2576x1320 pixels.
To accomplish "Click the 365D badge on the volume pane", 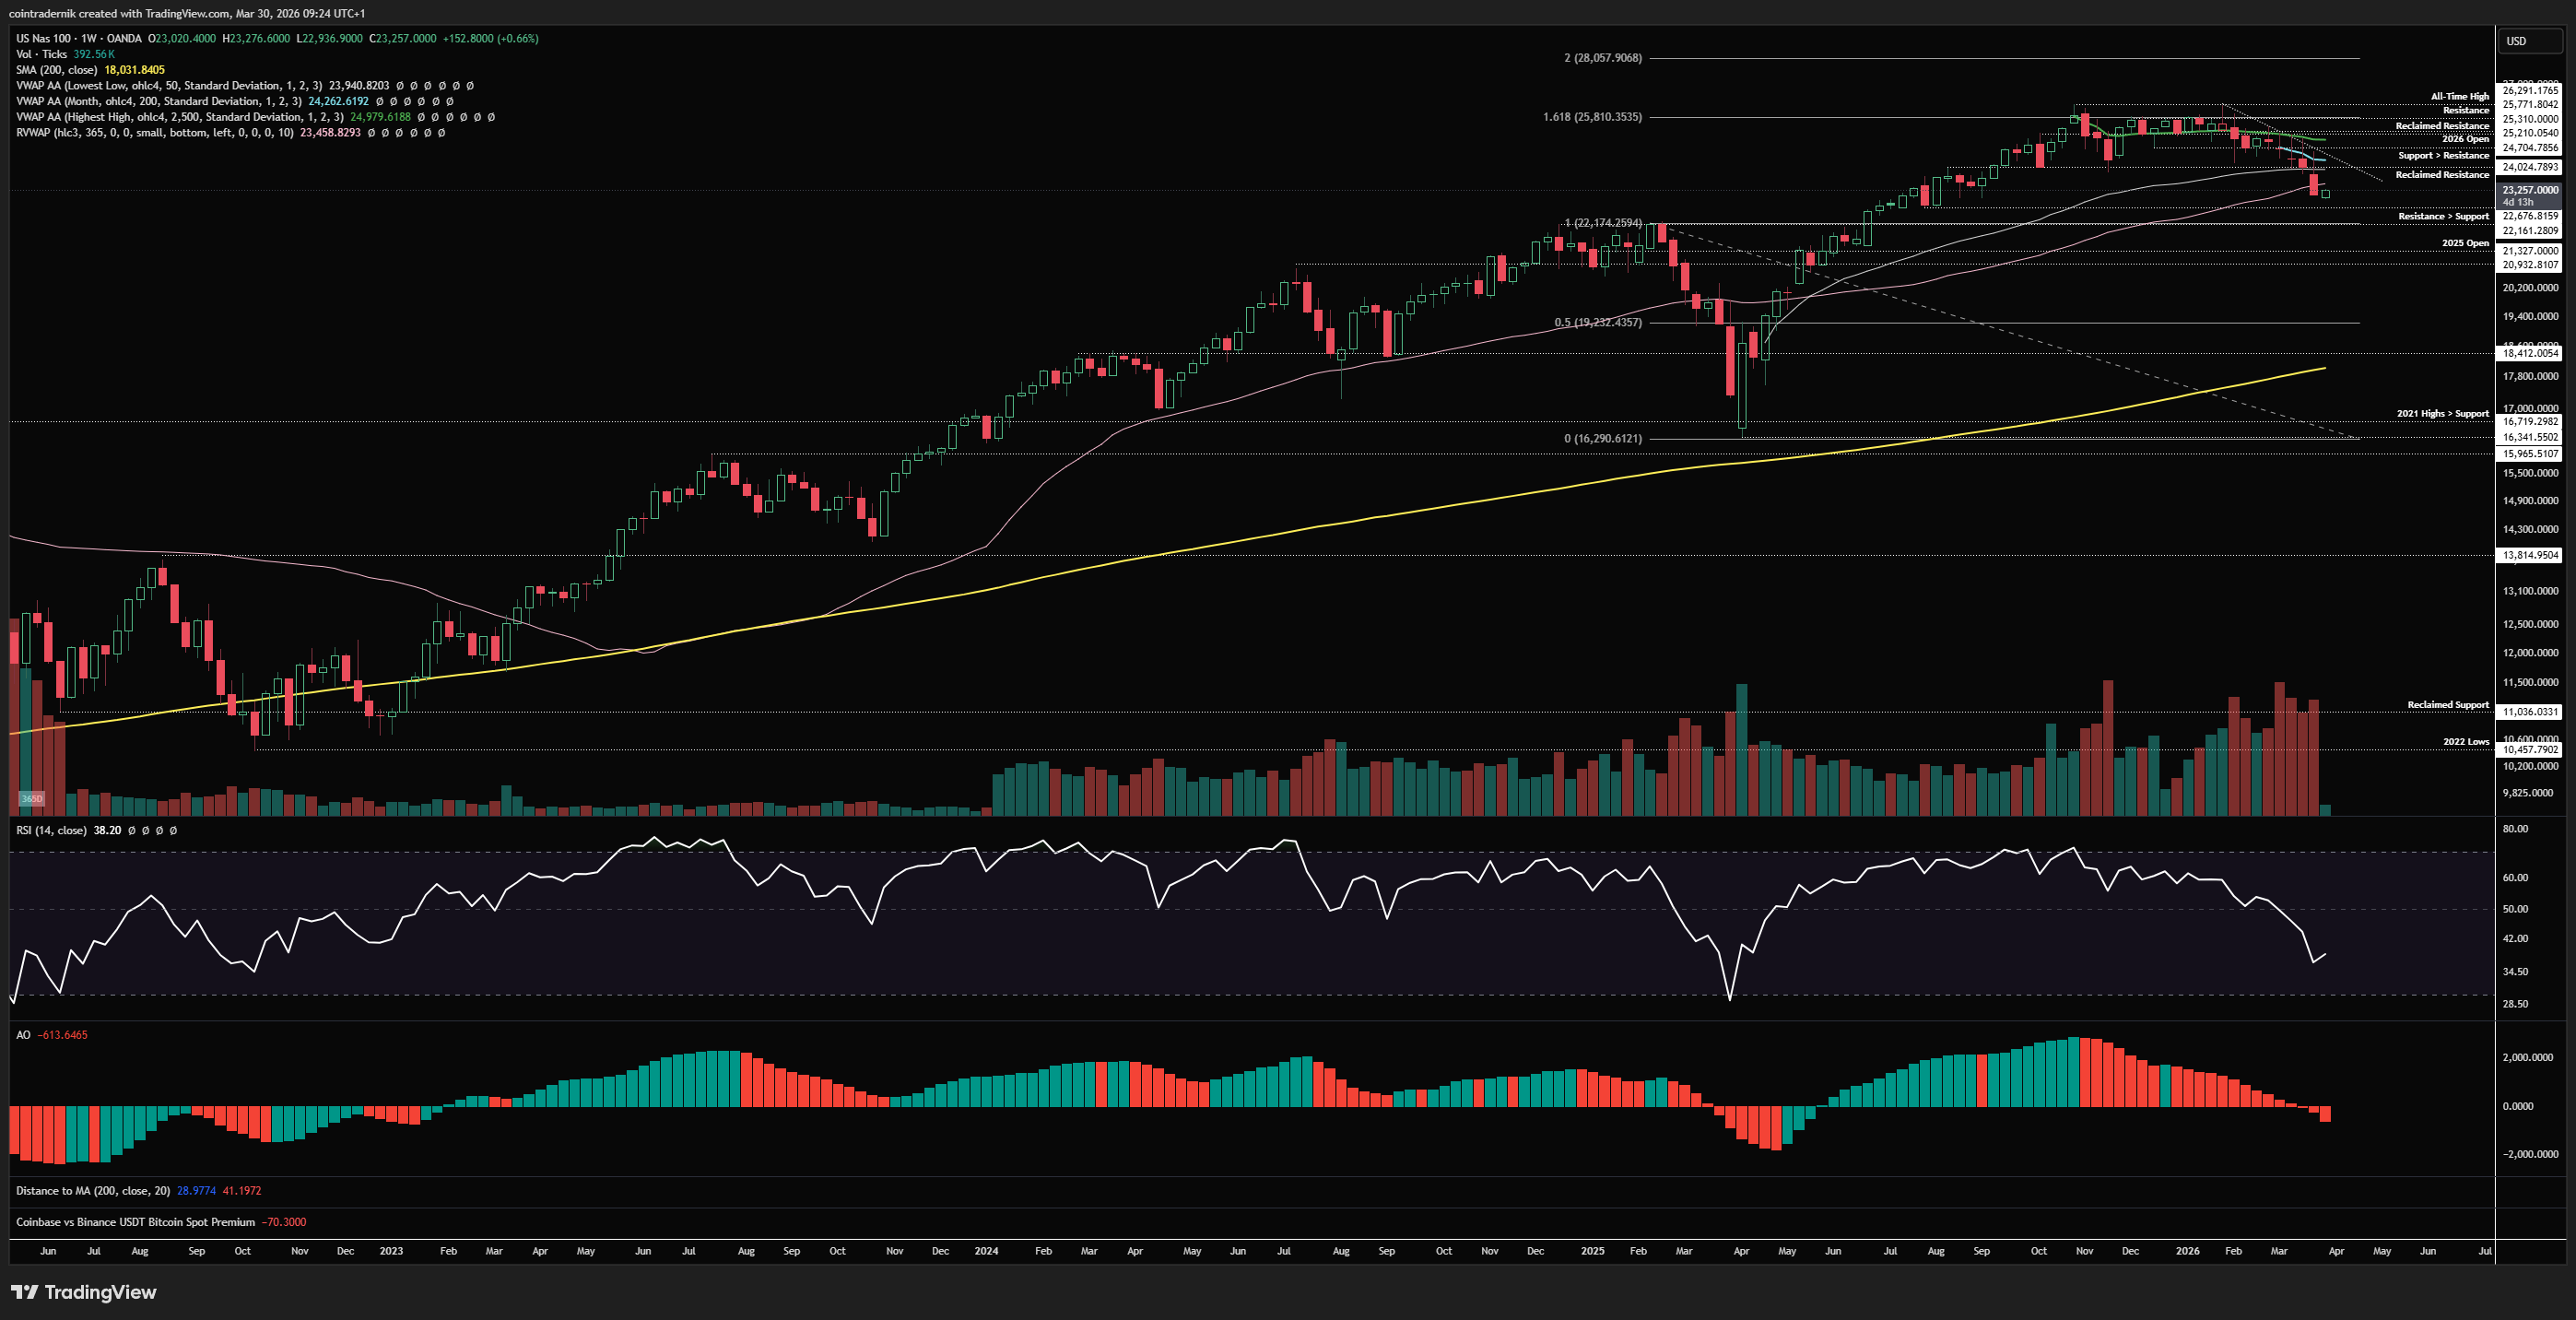I will point(32,798).
